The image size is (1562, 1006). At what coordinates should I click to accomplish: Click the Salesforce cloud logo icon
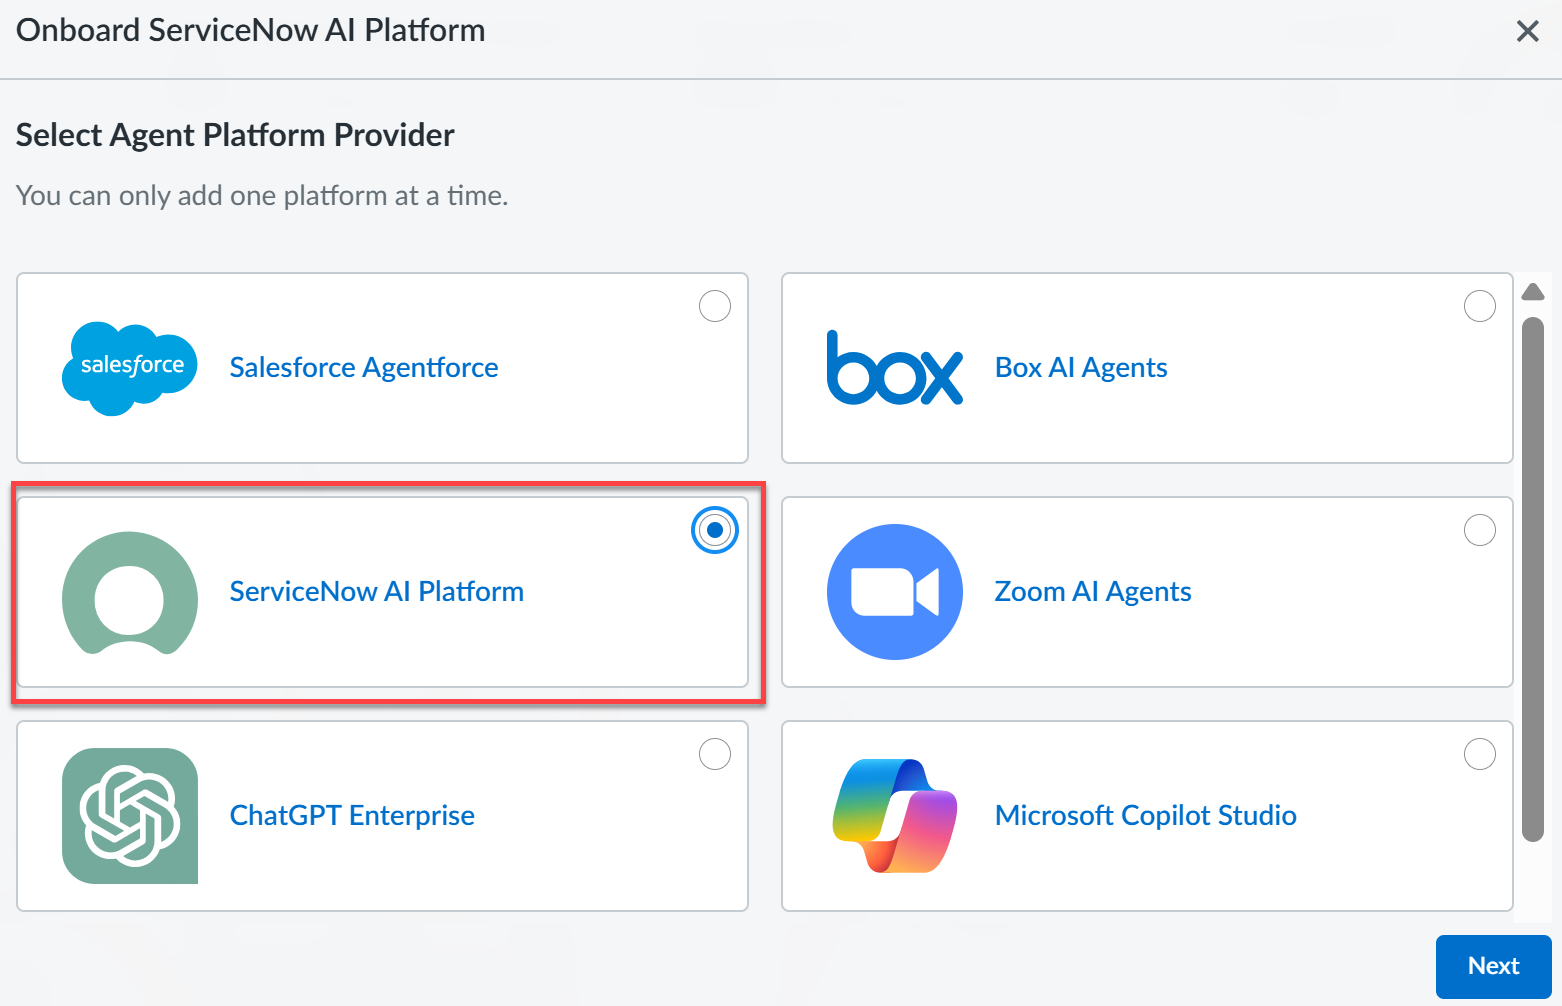click(x=130, y=368)
